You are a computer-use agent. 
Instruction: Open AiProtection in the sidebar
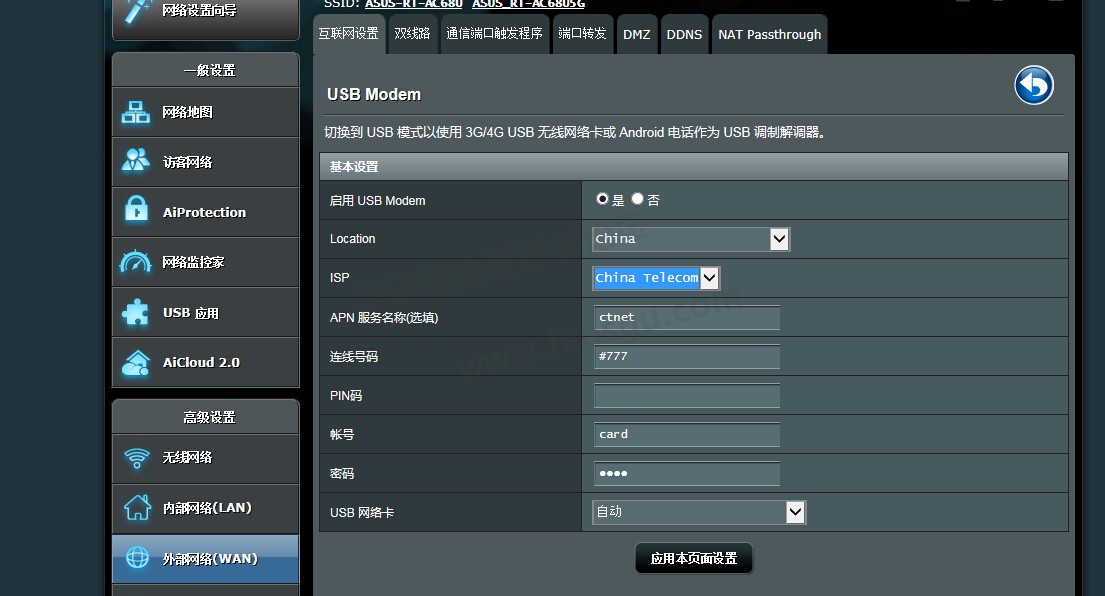pos(206,212)
